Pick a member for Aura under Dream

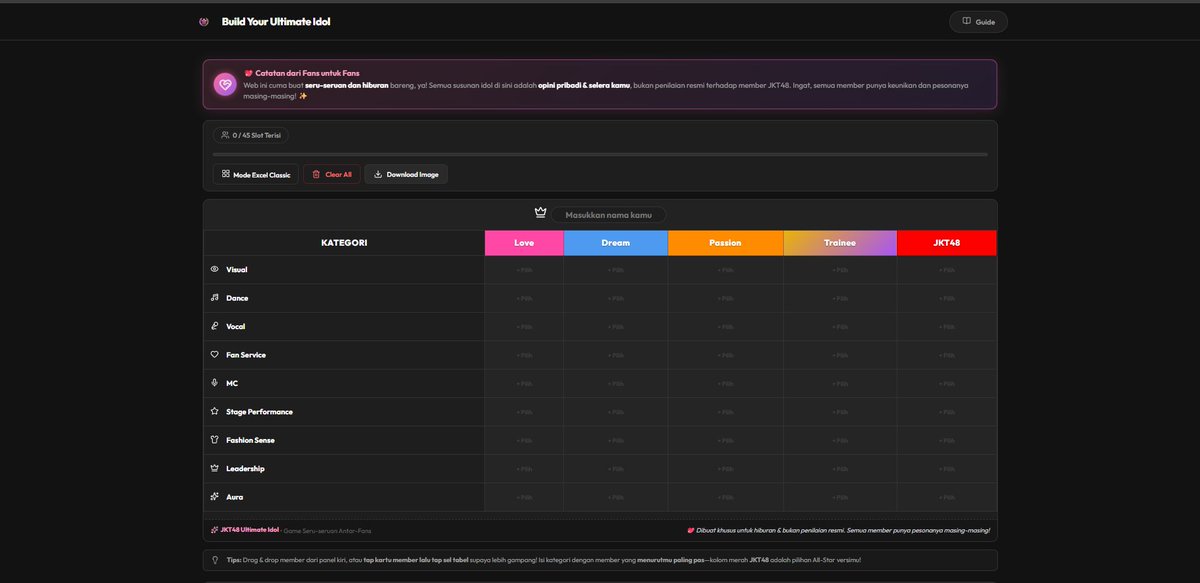(x=616, y=497)
